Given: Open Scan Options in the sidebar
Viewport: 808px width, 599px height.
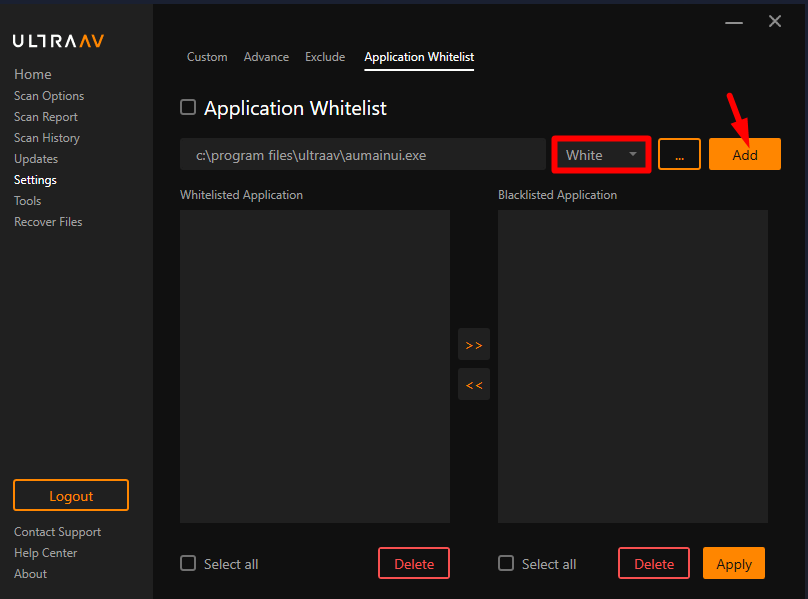Looking at the screenshot, I should click(49, 96).
